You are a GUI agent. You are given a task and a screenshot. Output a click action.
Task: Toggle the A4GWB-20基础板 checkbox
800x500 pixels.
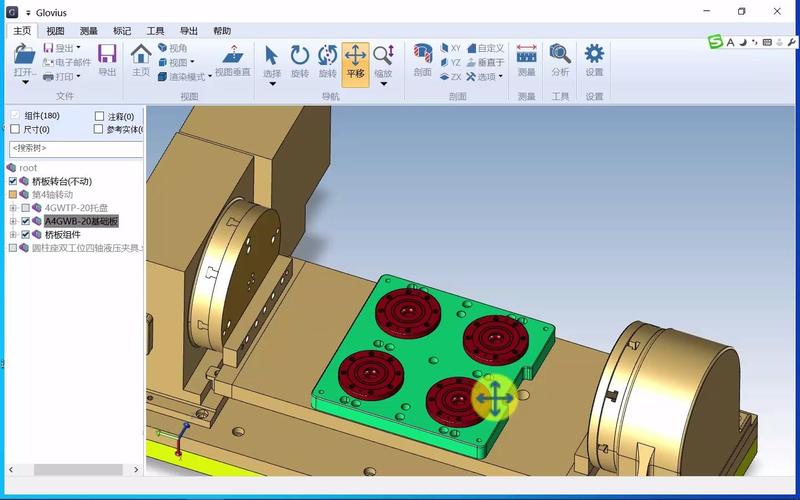(26, 221)
